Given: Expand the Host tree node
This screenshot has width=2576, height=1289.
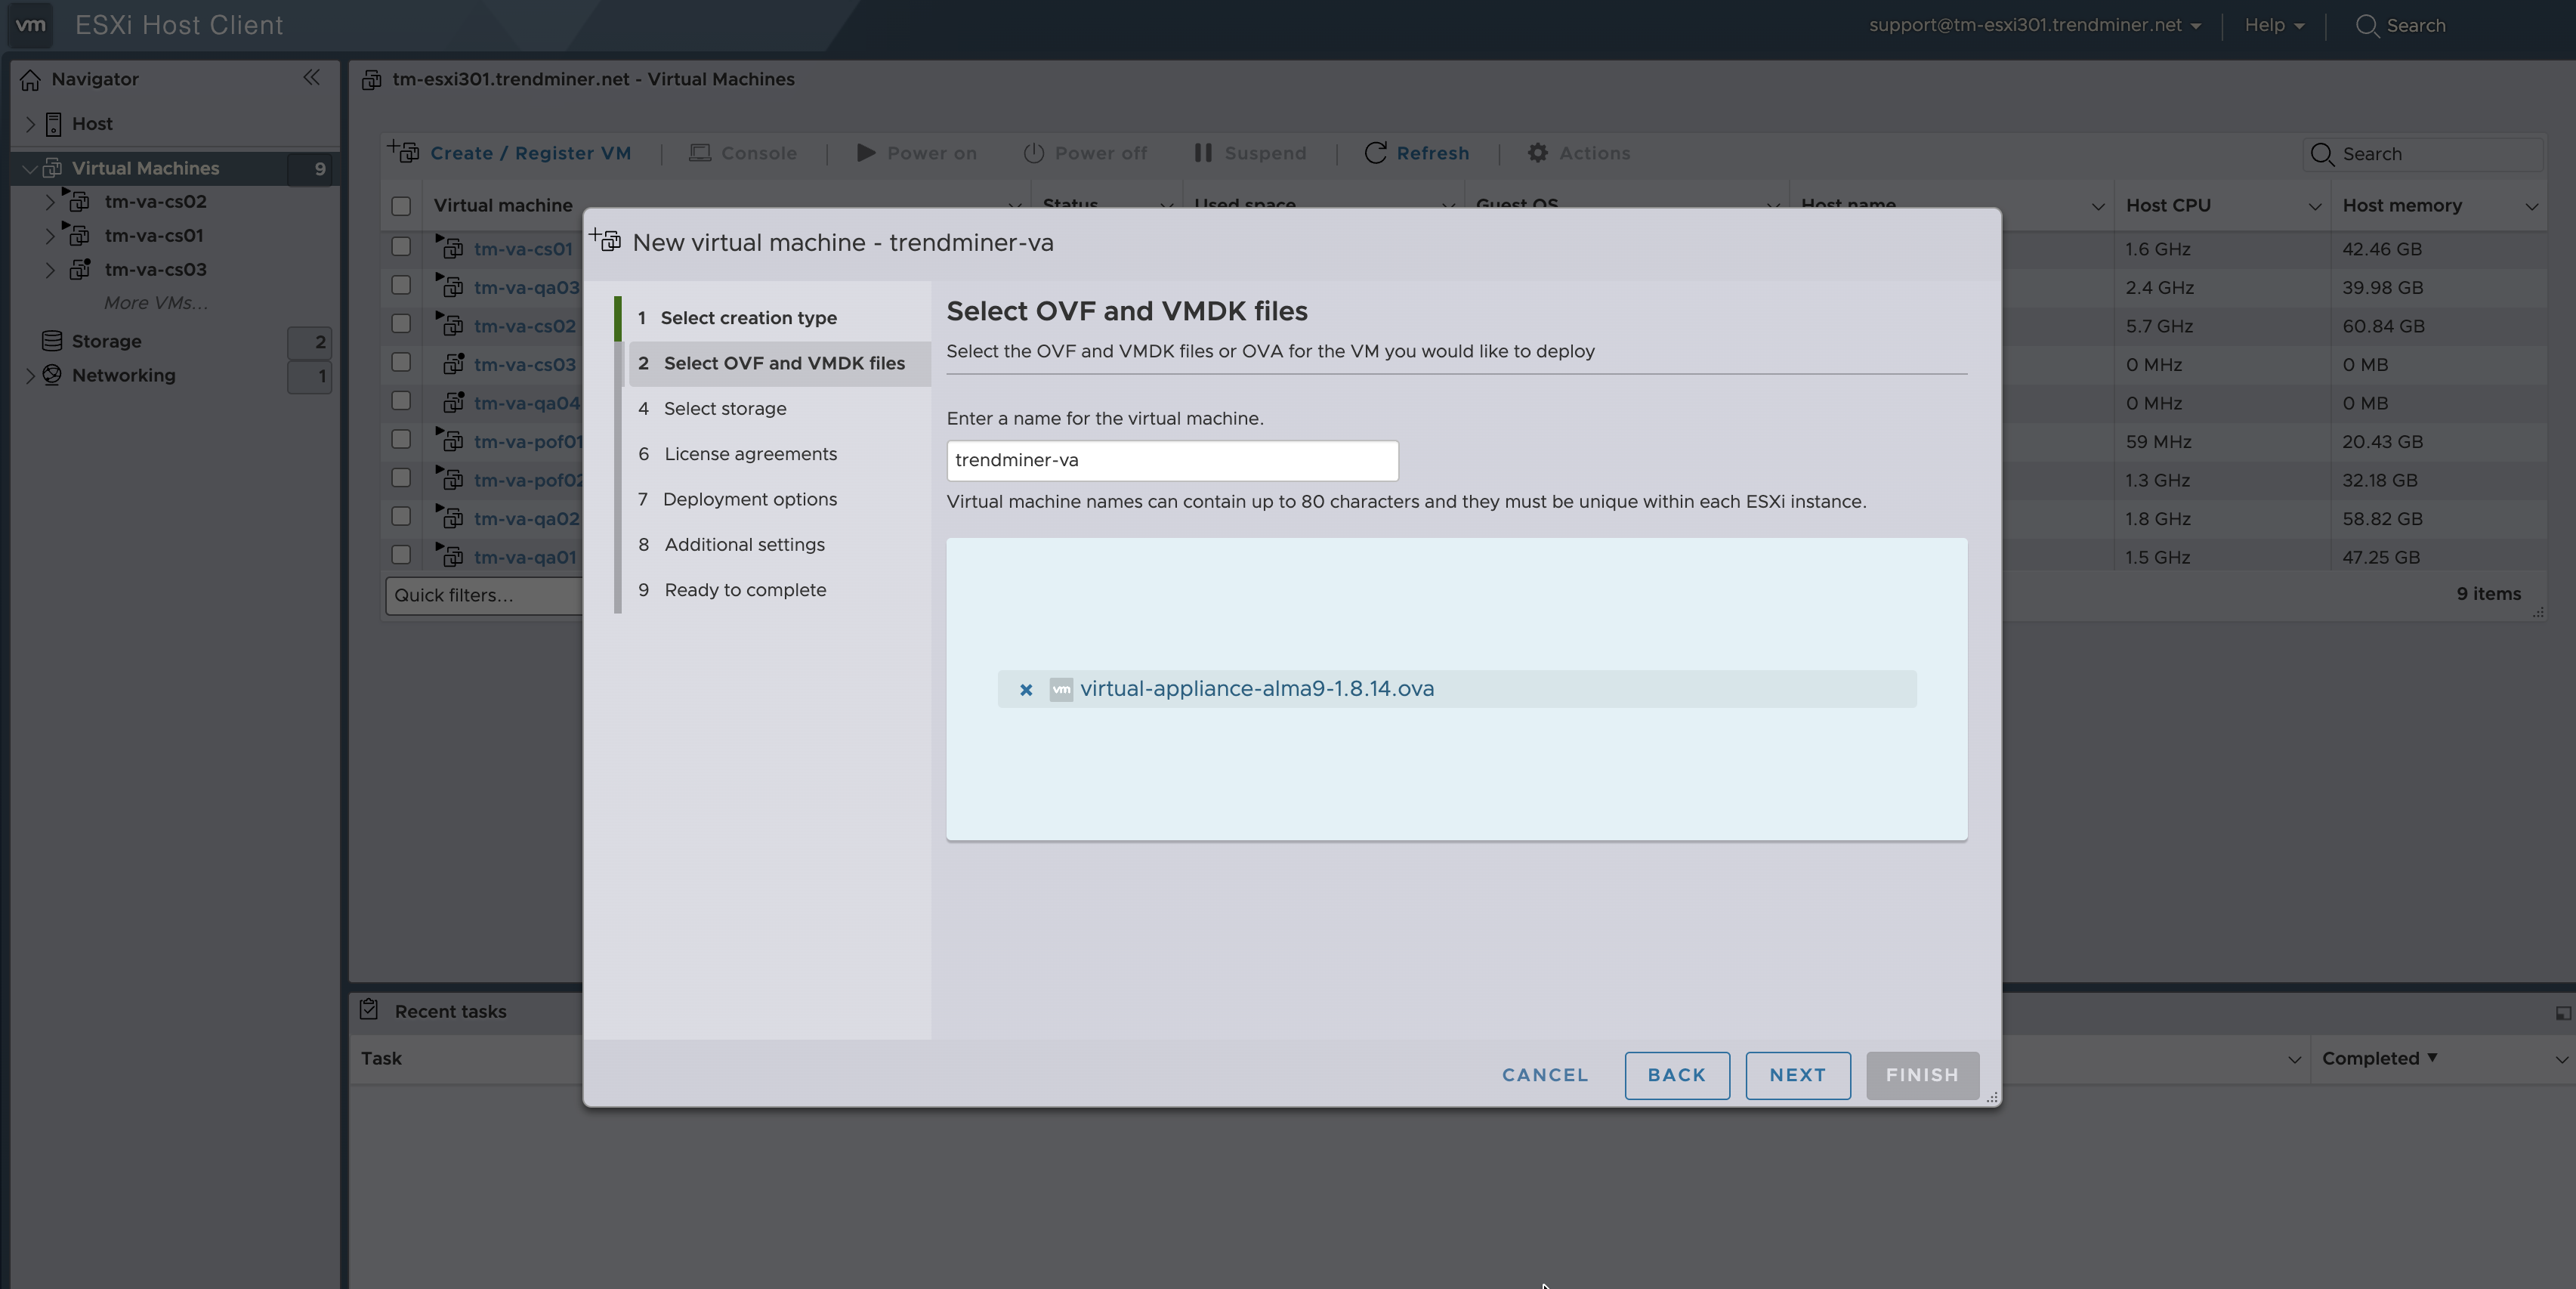Looking at the screenshot, I should [x=30, y=124].
